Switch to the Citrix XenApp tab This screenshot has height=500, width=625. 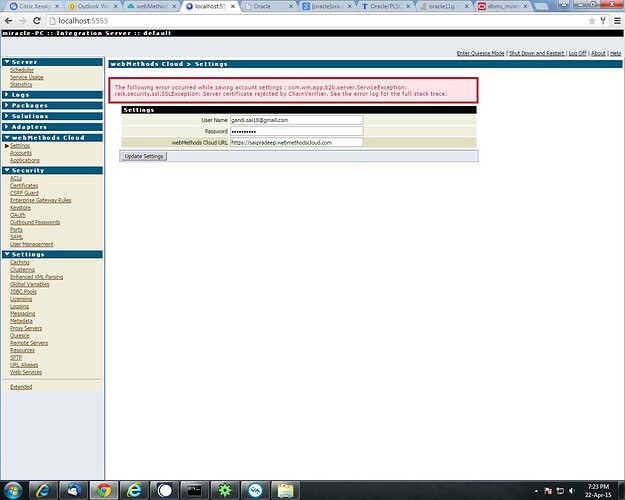(35, 6)
